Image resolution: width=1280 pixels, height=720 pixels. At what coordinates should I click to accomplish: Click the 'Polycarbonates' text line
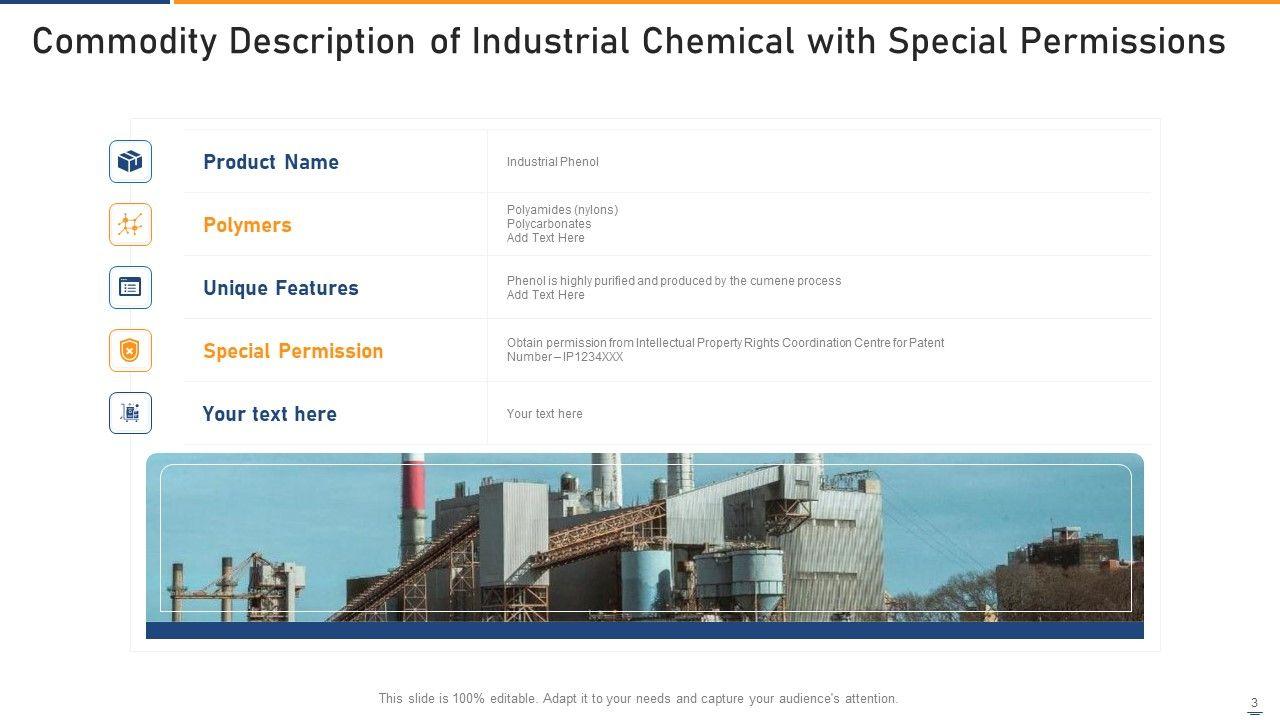pos(549,224)
